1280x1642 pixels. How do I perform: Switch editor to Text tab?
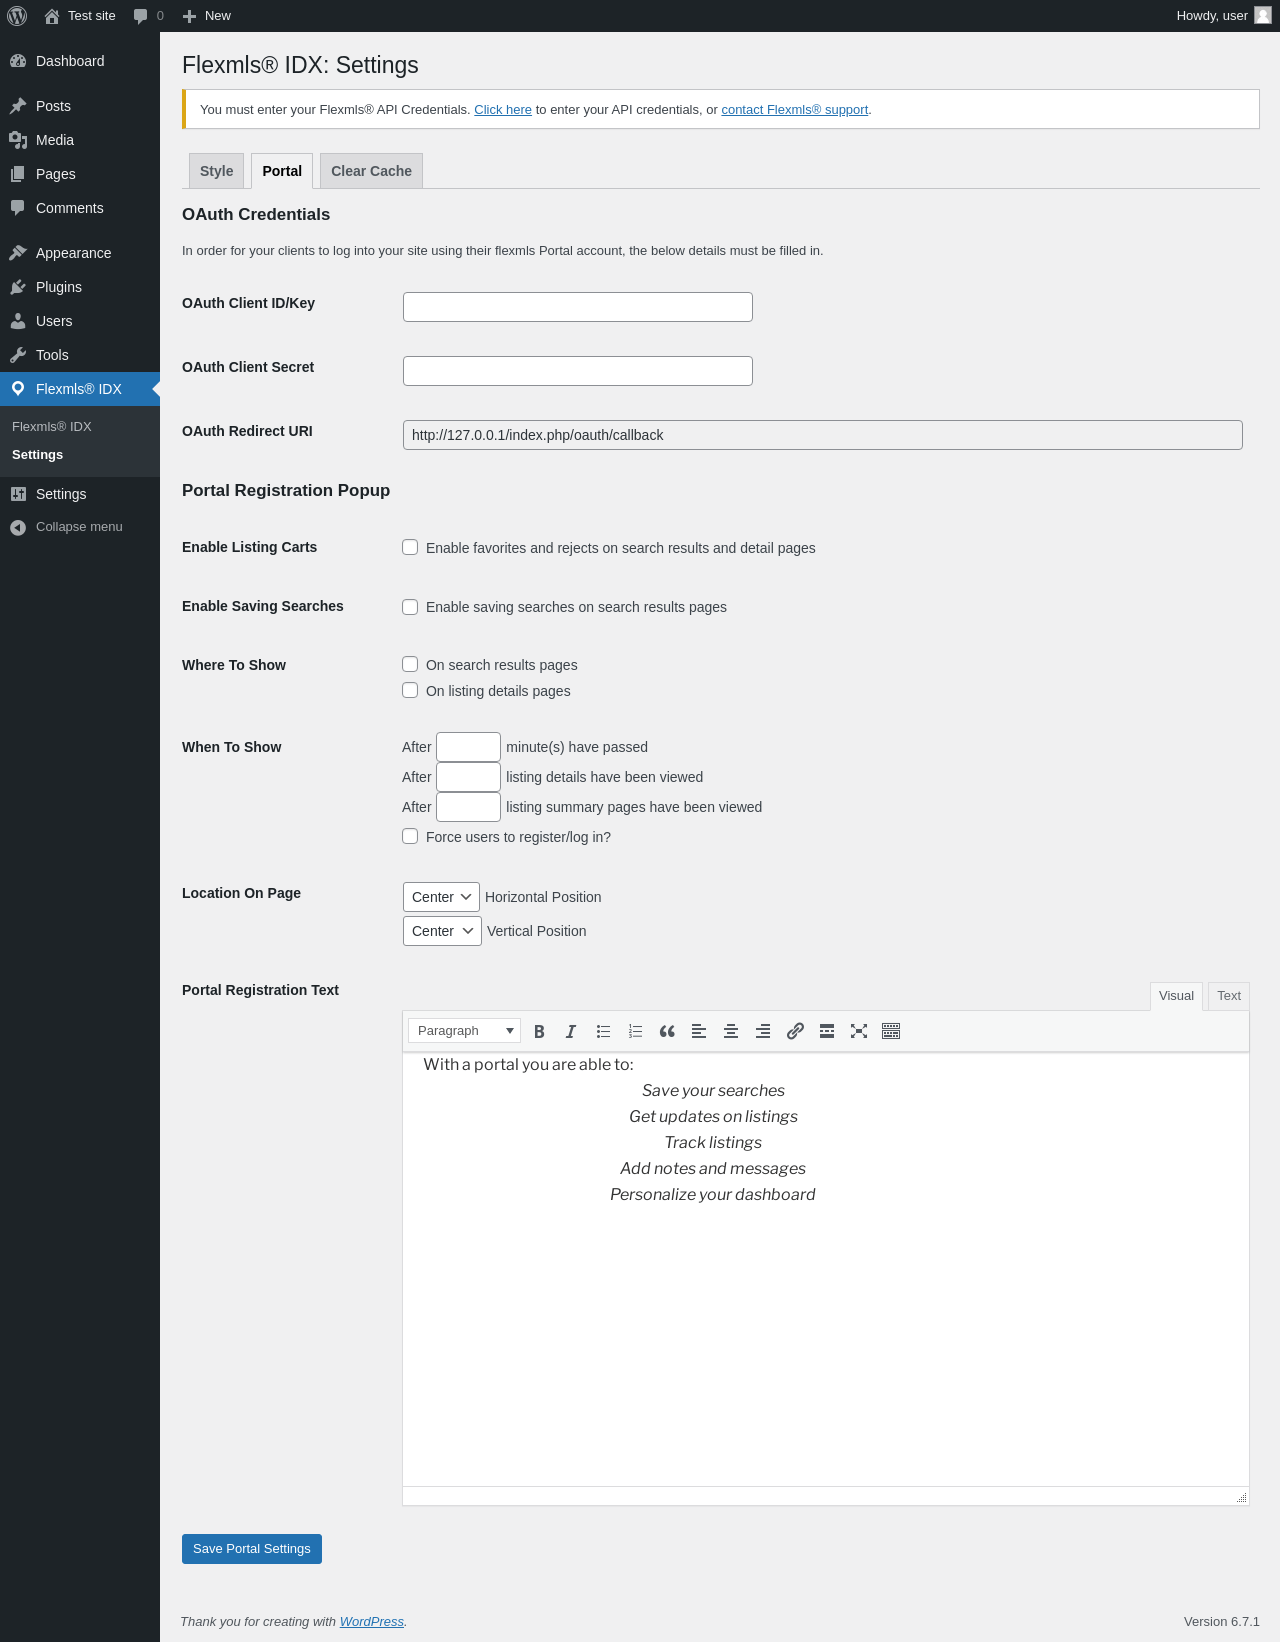click(x=1229, y=996)
